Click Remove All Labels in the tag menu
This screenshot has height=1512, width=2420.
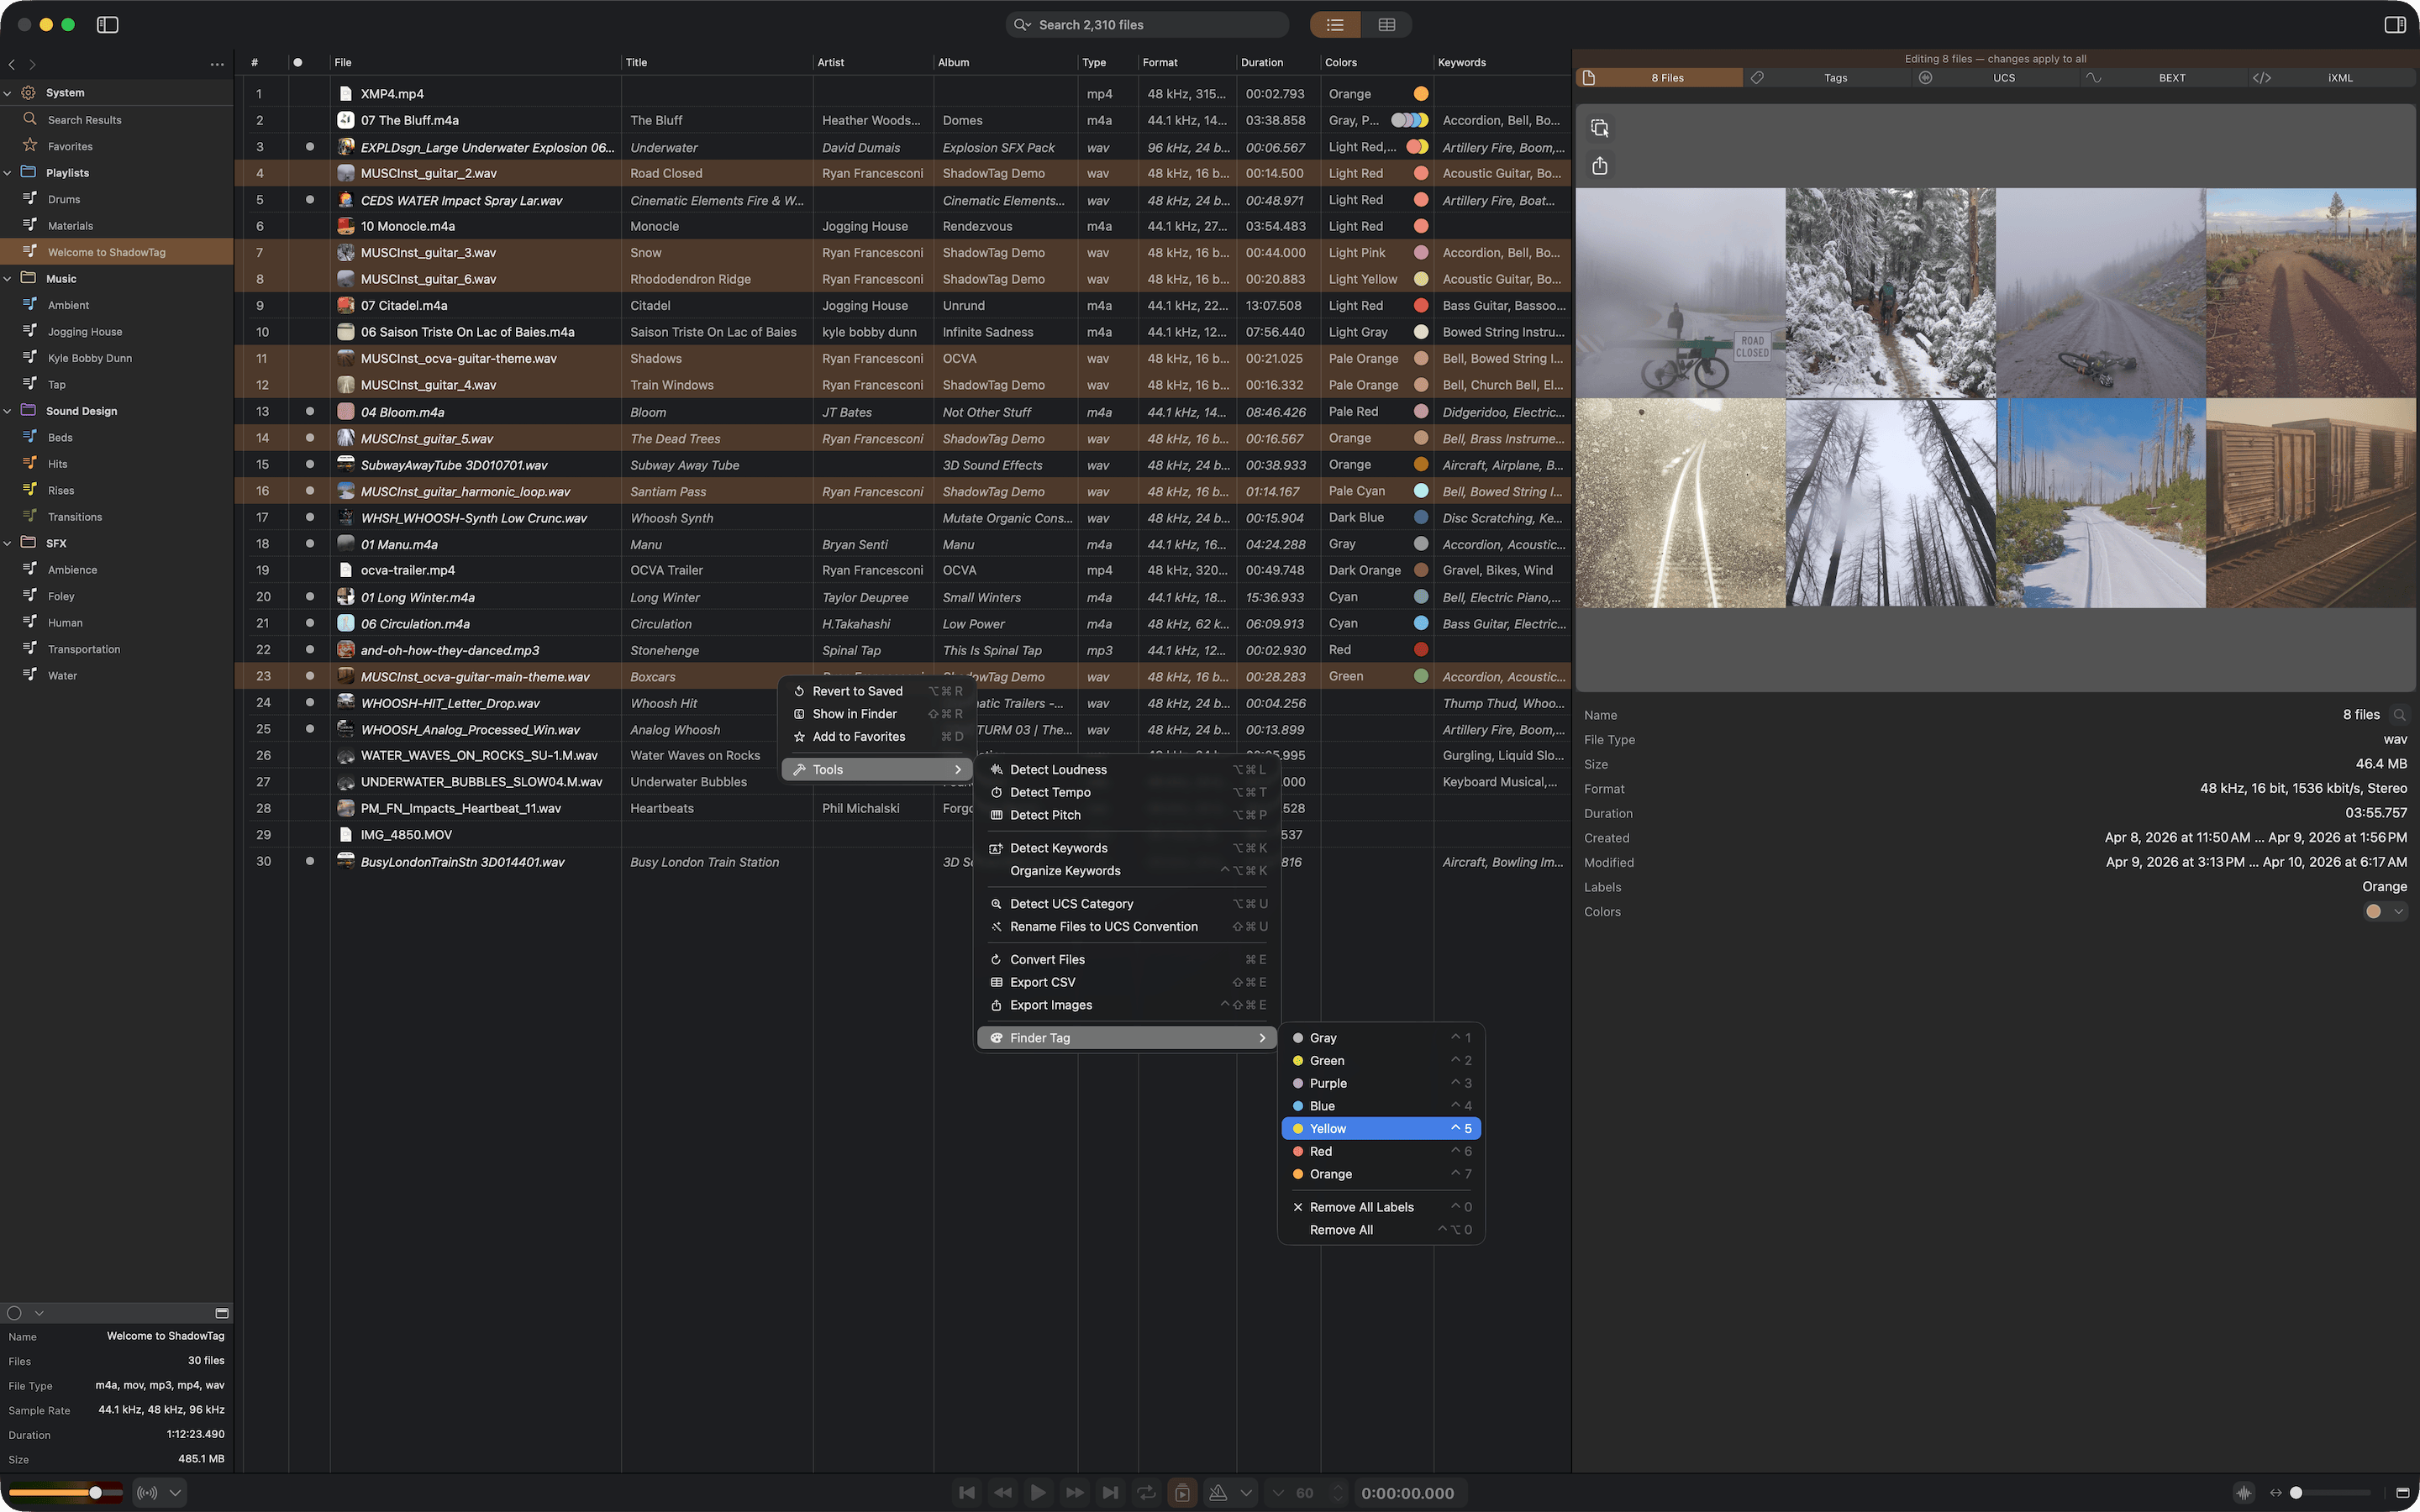1362,1206
